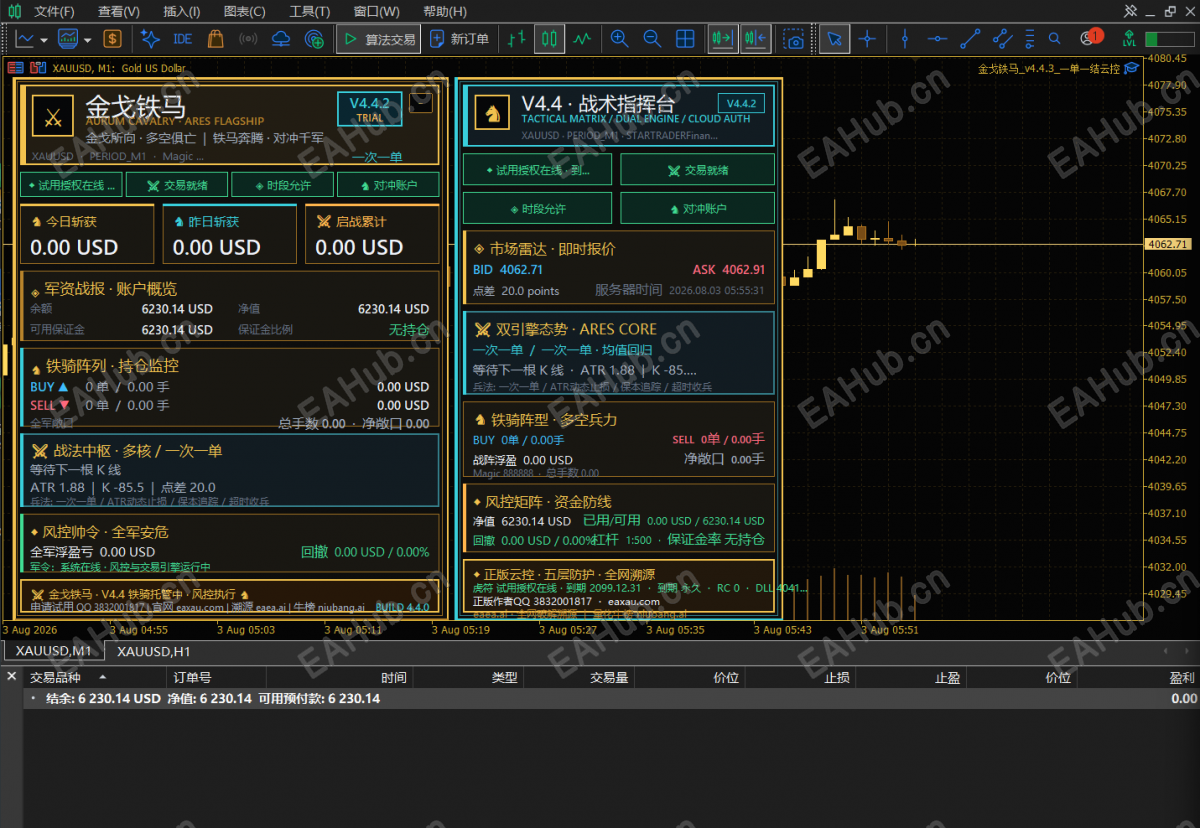The height and width of the screenshot is (828, 1200).
Task: Toggle chart auto-scroll to latest bar
Action: click(723, 39)
